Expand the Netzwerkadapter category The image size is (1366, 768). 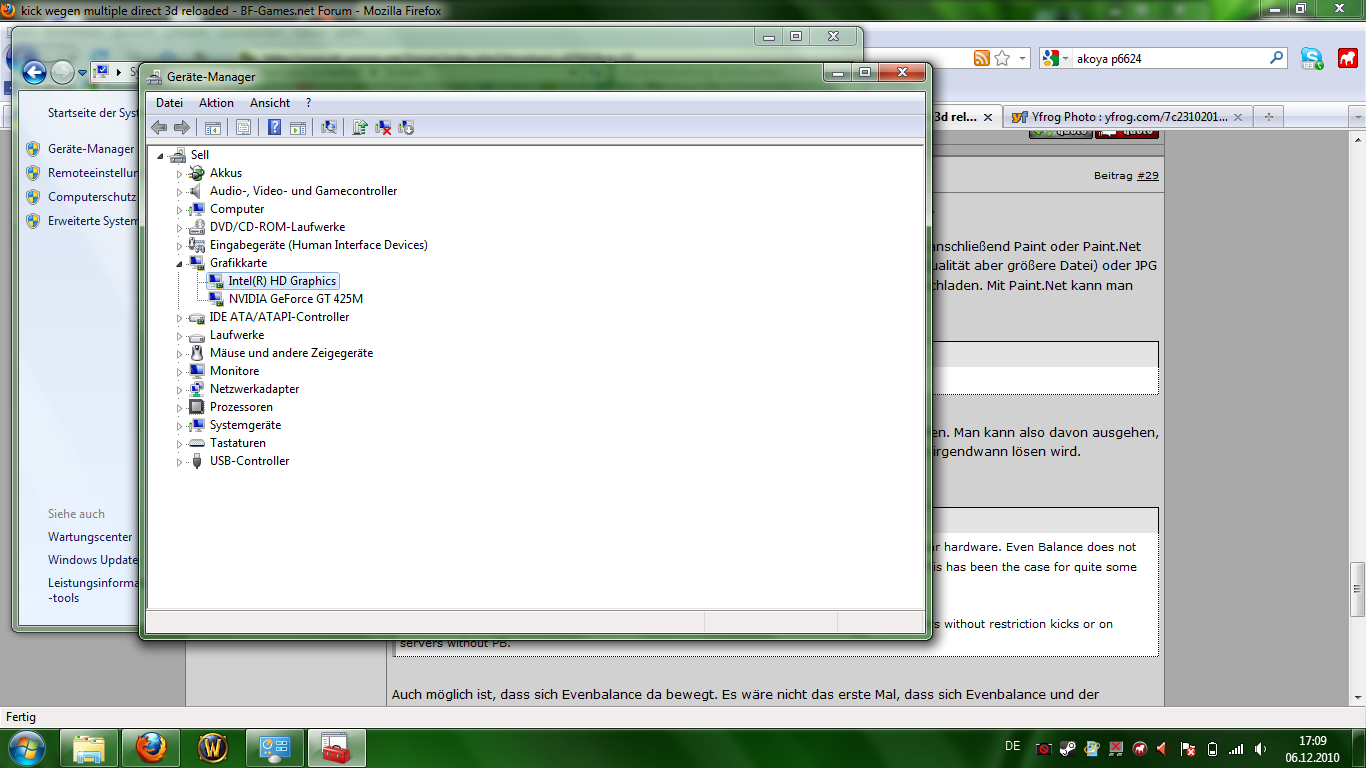(x=180, y=389)
